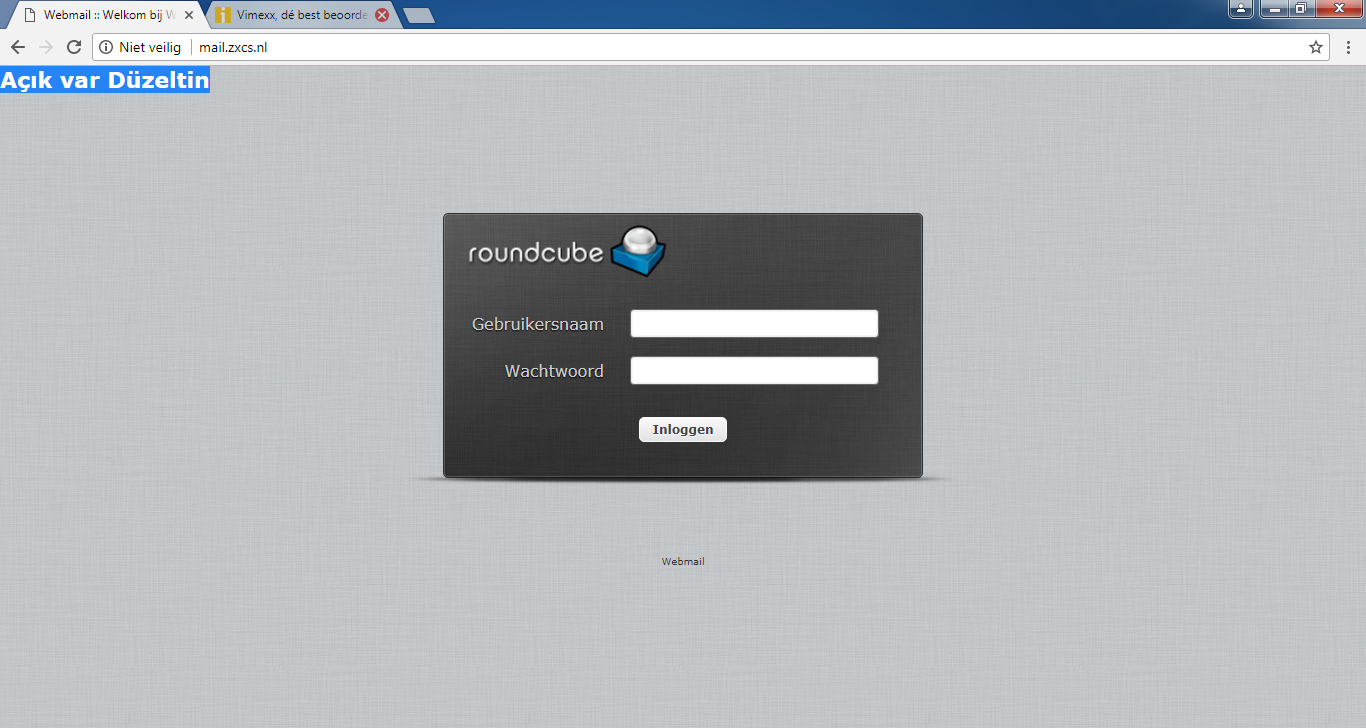Click the Gebruikersnaam label
Screen dimensions: 1366x728
click(538, 324)
